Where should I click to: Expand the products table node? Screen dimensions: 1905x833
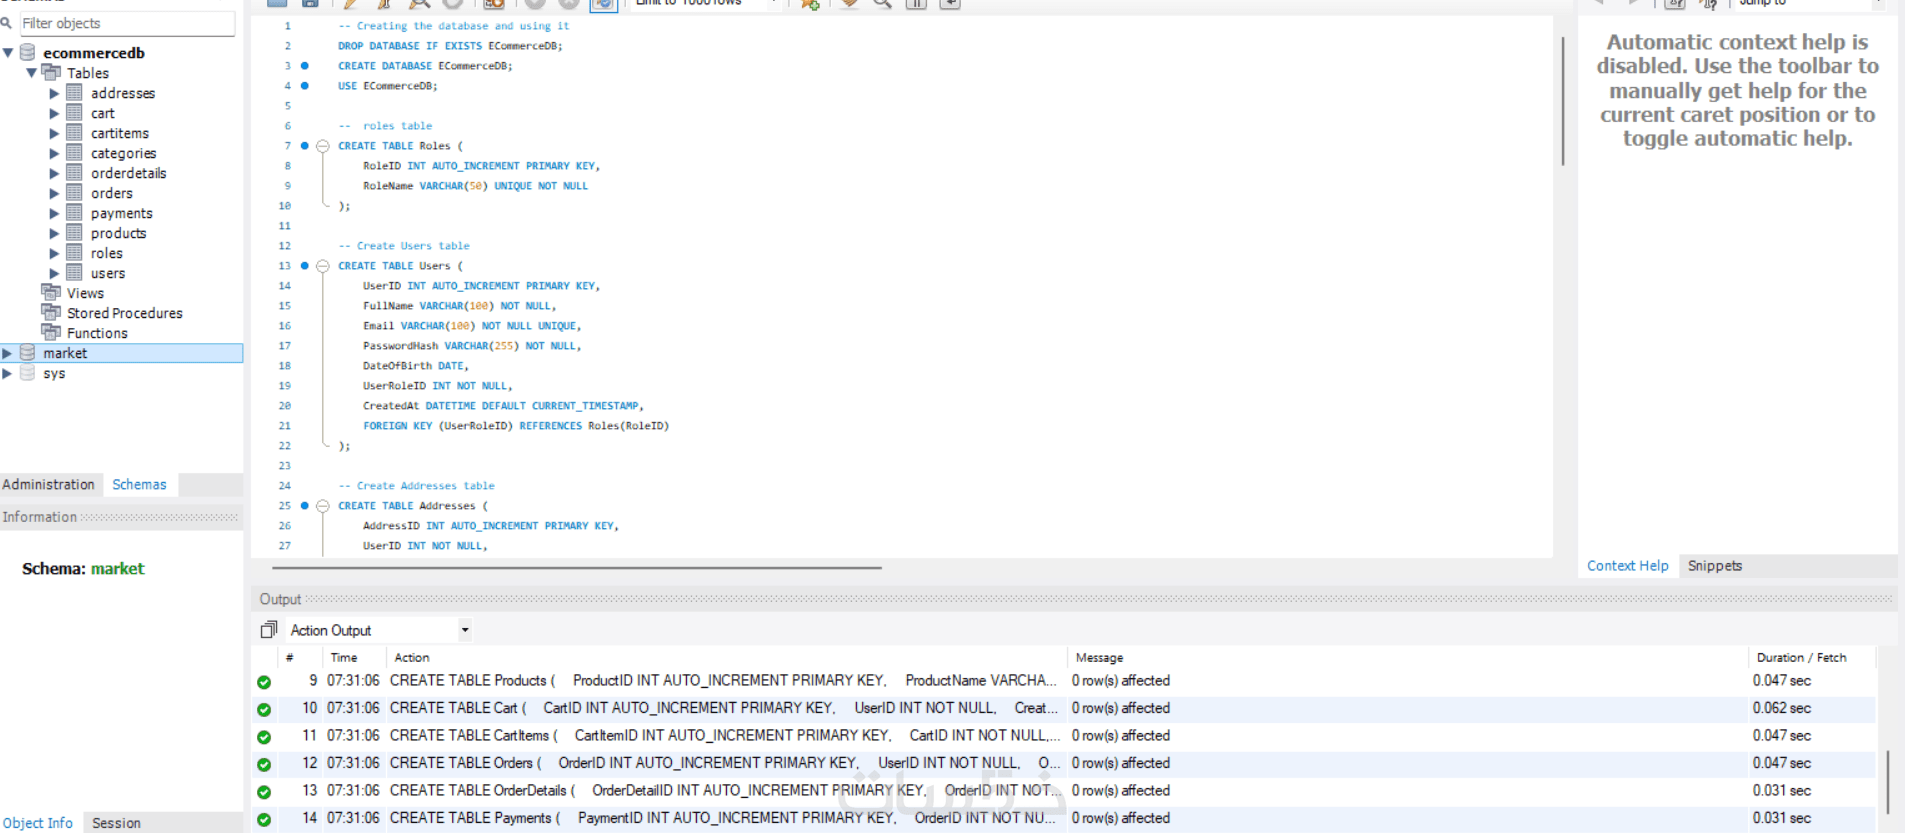tap(55, 233)
